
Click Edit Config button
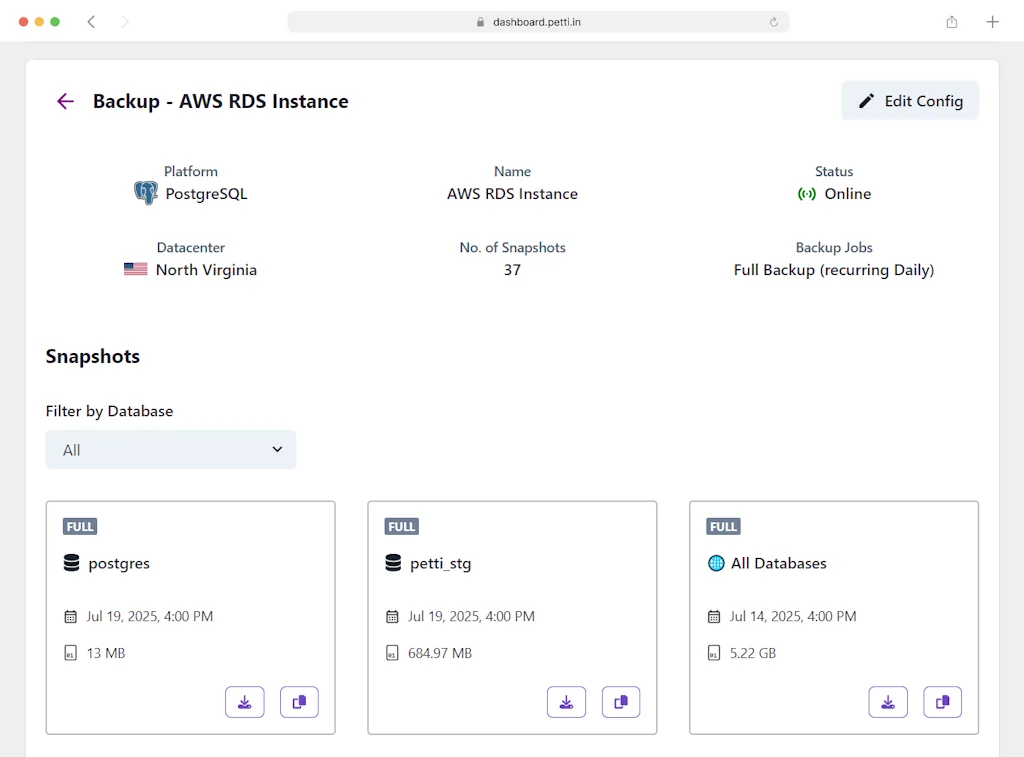point(910,101)
